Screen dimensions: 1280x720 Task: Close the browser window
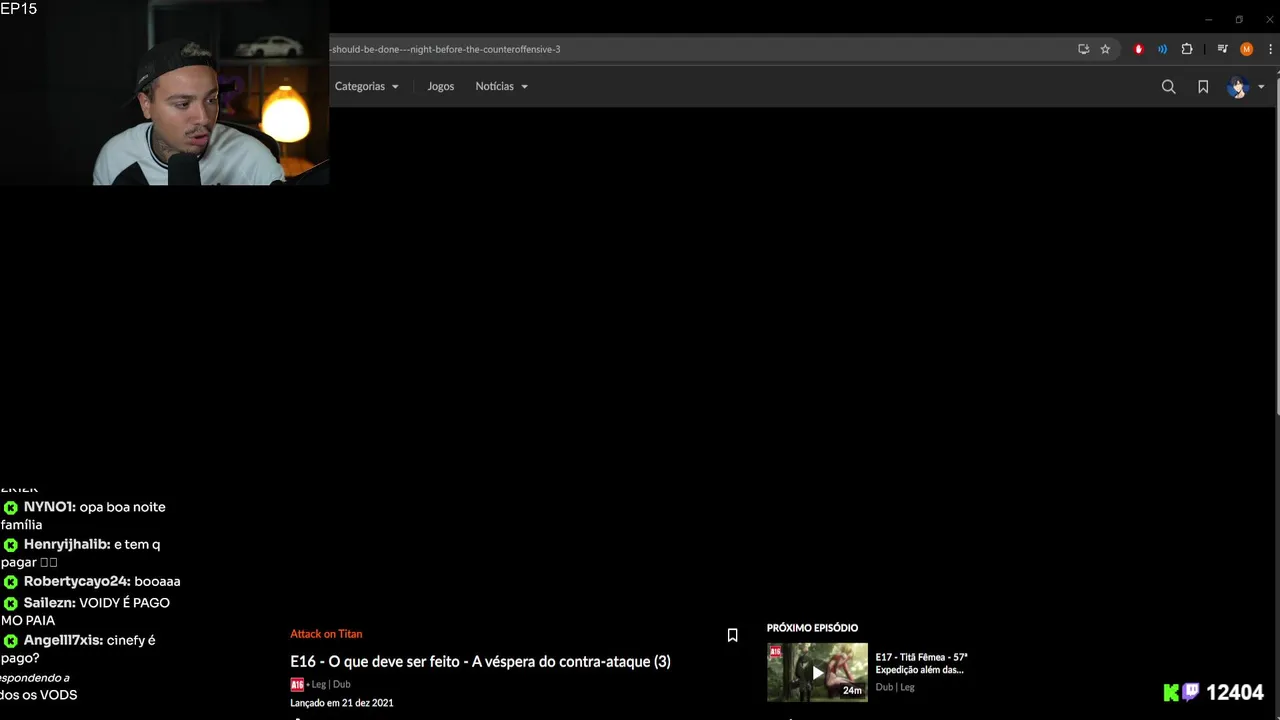1269,19
